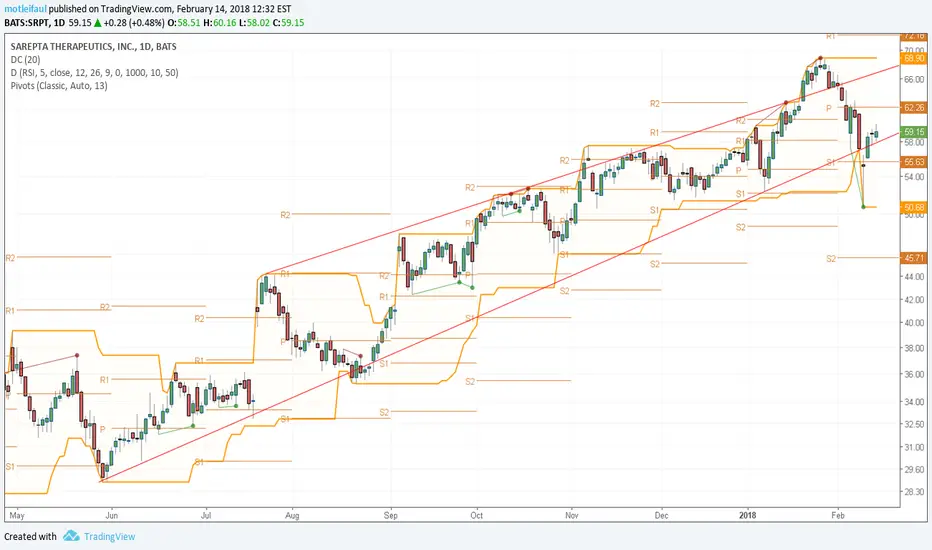The height and width of the screenshot is (550, 932).
Task: Click the D (RSI, 5, close...) indicator legend
Action: pyautogui.click(x=94, y=73)
